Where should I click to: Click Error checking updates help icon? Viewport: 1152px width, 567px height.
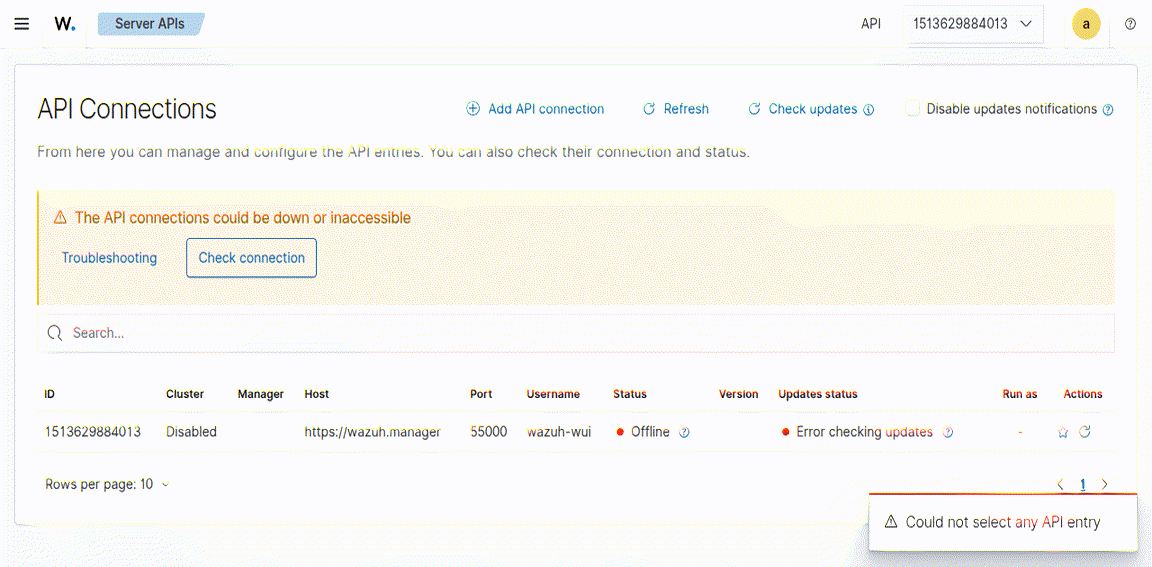(x=948, y=433)
